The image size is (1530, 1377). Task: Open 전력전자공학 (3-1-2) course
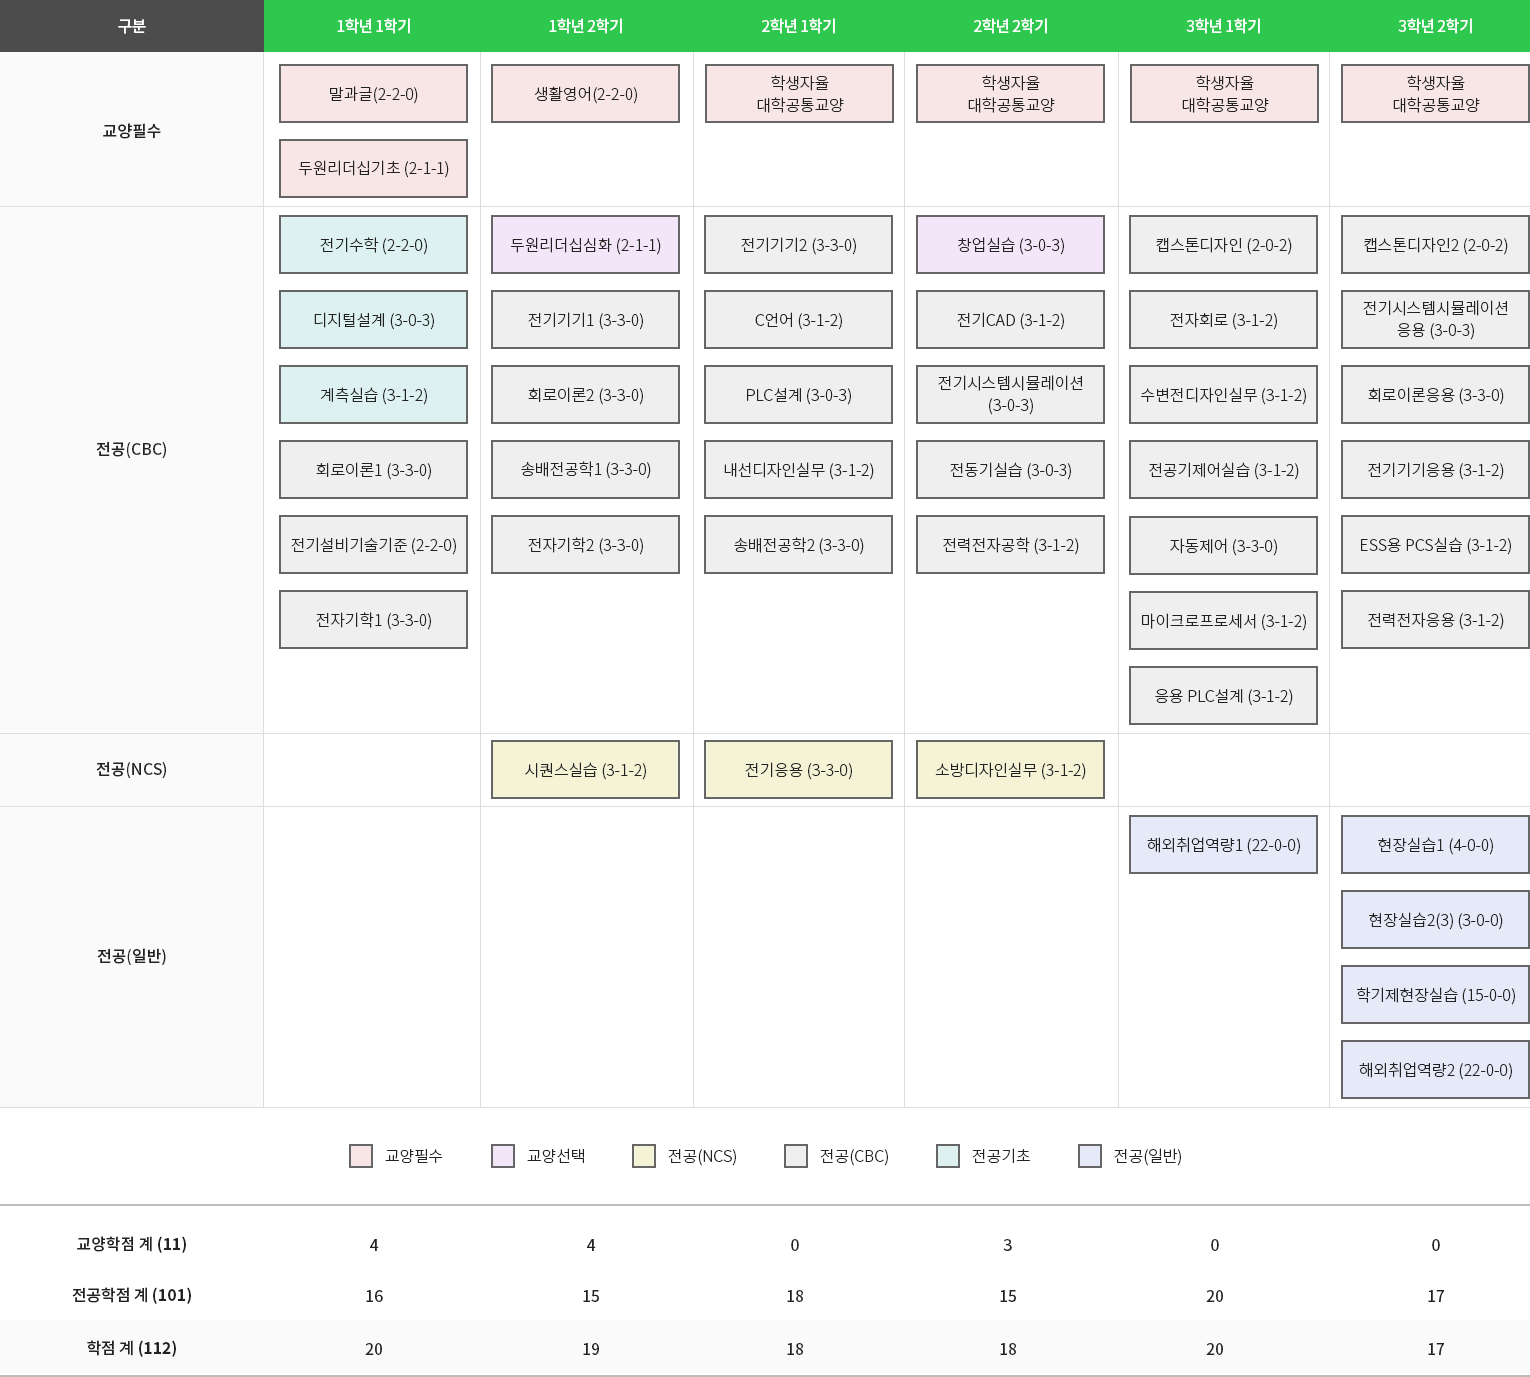1010,545
